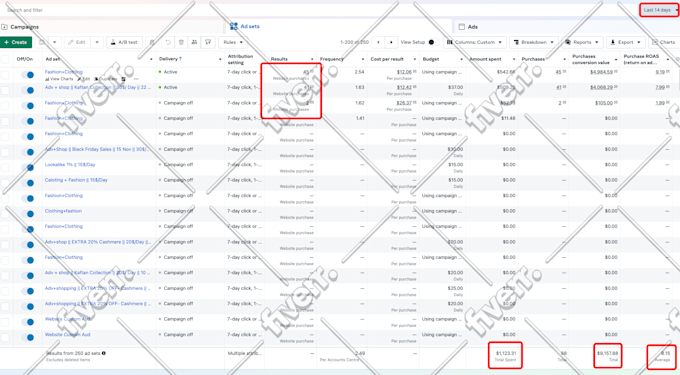This screenshot has height=375, width=680.
Task: Toggle the Lookalike 1% ad set switch
Action: coord(28,167)
